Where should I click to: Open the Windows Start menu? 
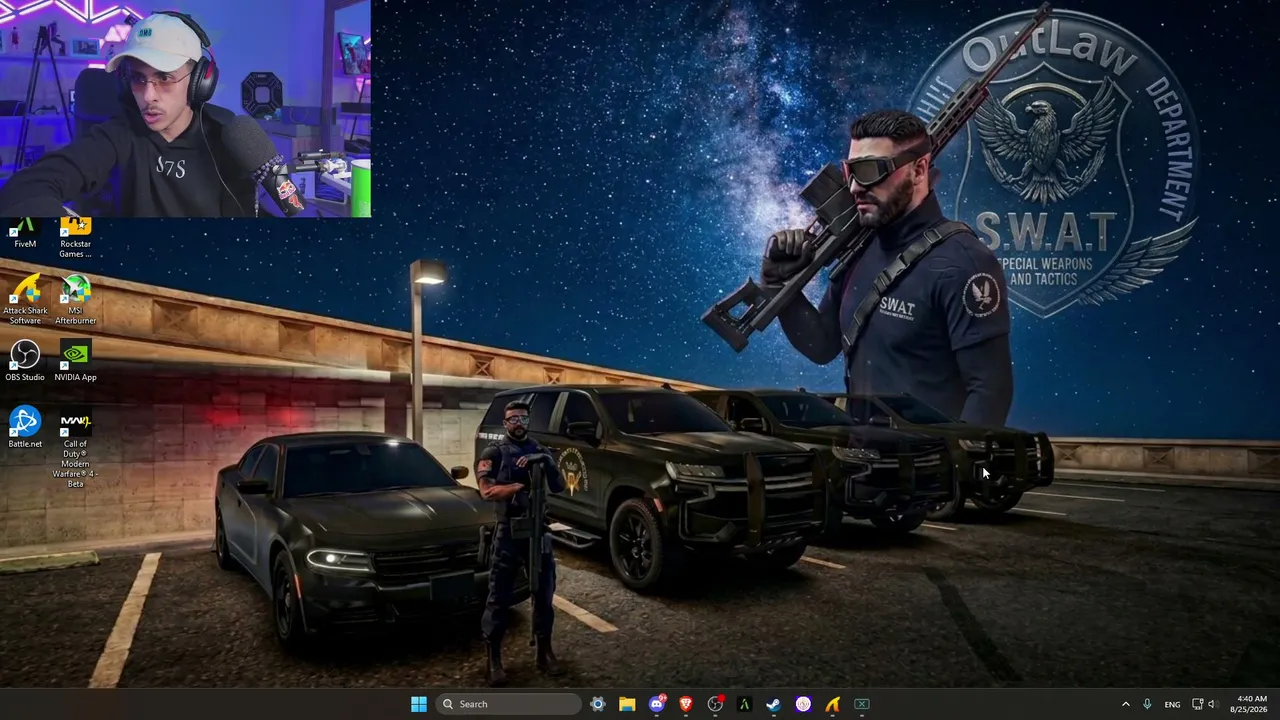(x=419, y=704)
